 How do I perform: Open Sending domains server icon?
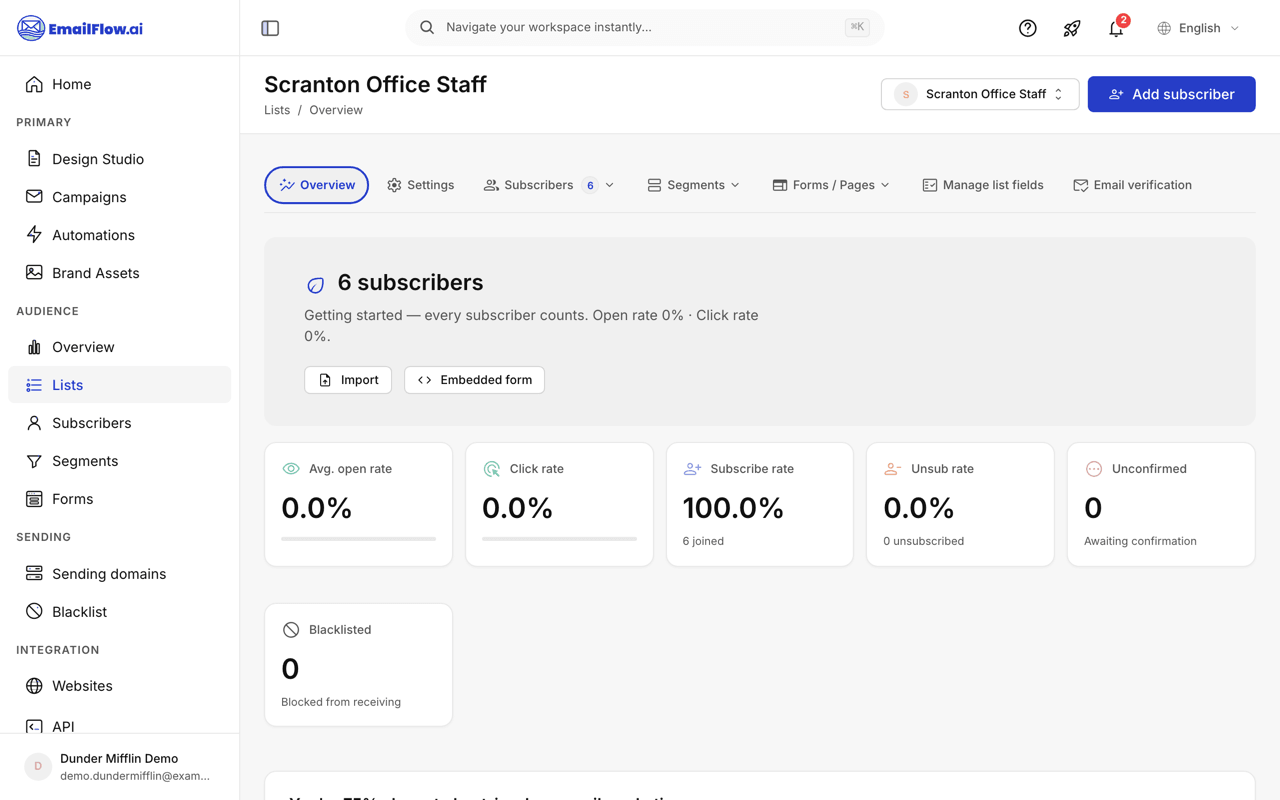tap(34, 574)
